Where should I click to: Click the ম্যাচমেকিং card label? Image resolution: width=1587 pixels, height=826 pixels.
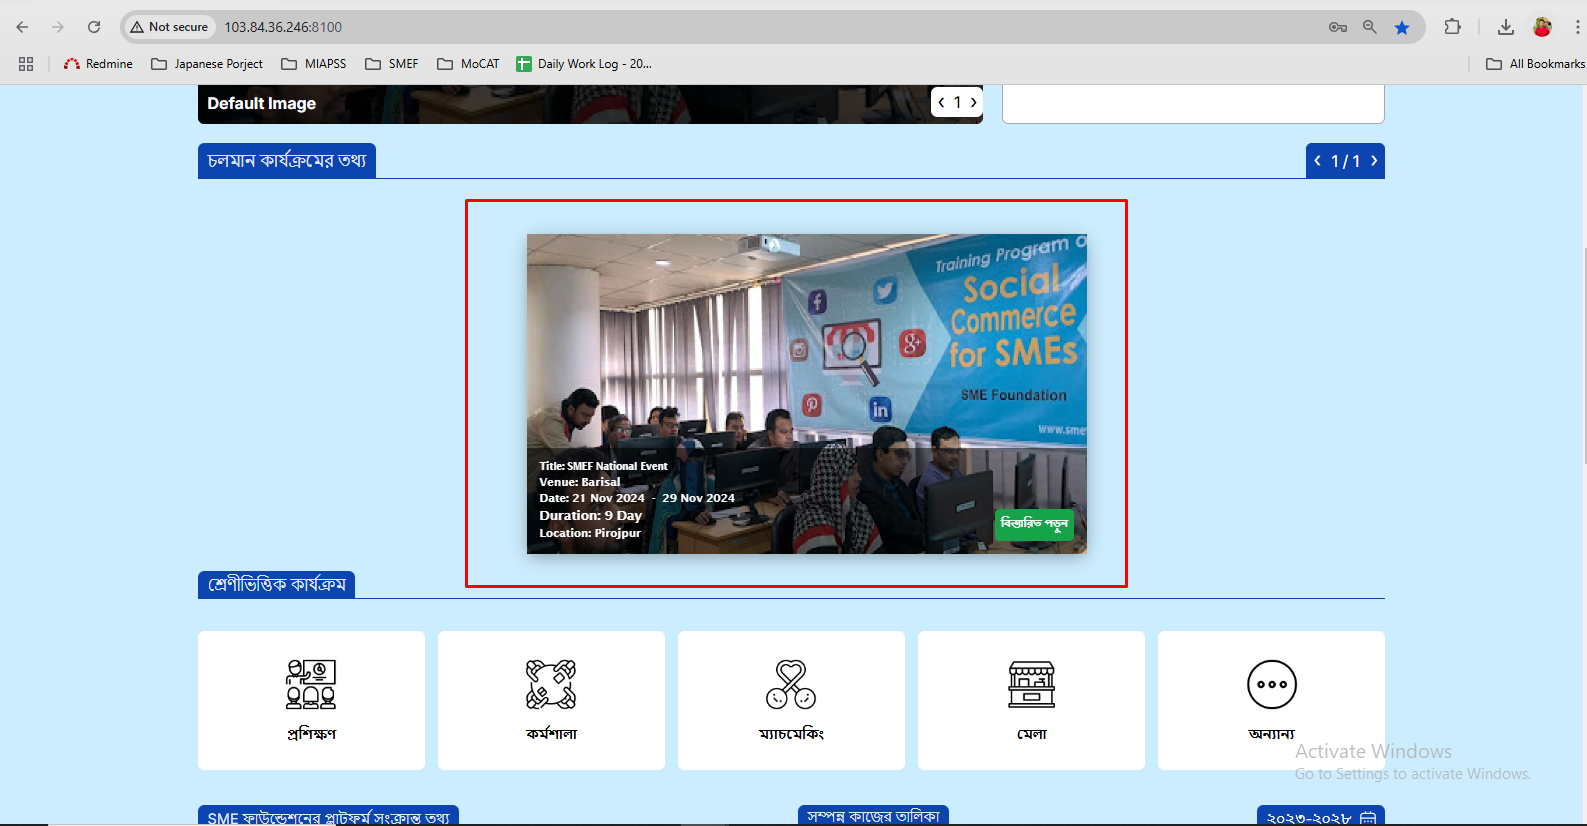click(x=791, y=734)
